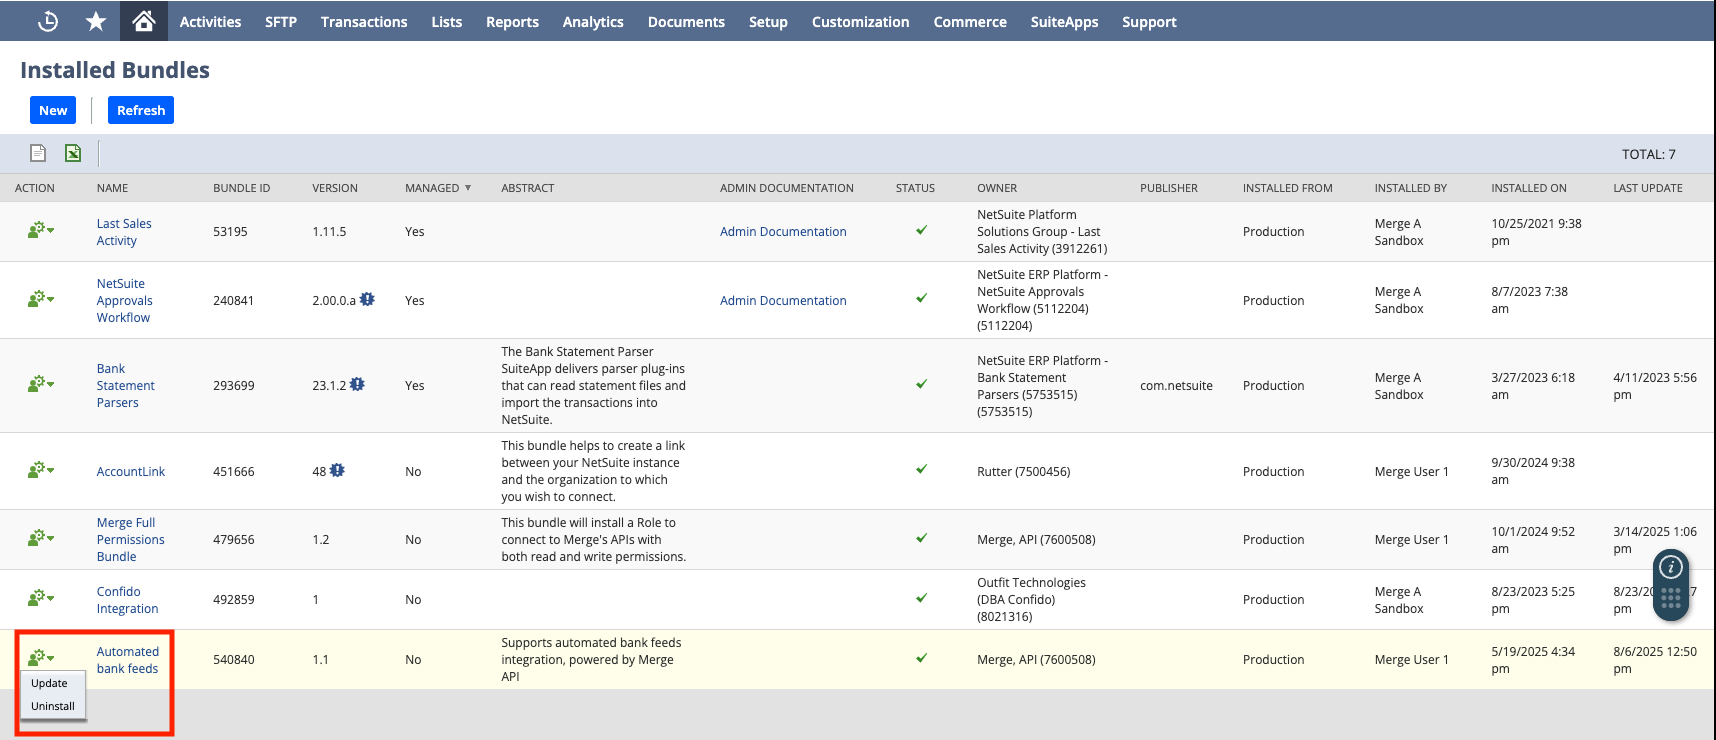This screenshot has width=1716, height=740.
Task: Select Update from the action menu
Action: click(x=49, y=683)
